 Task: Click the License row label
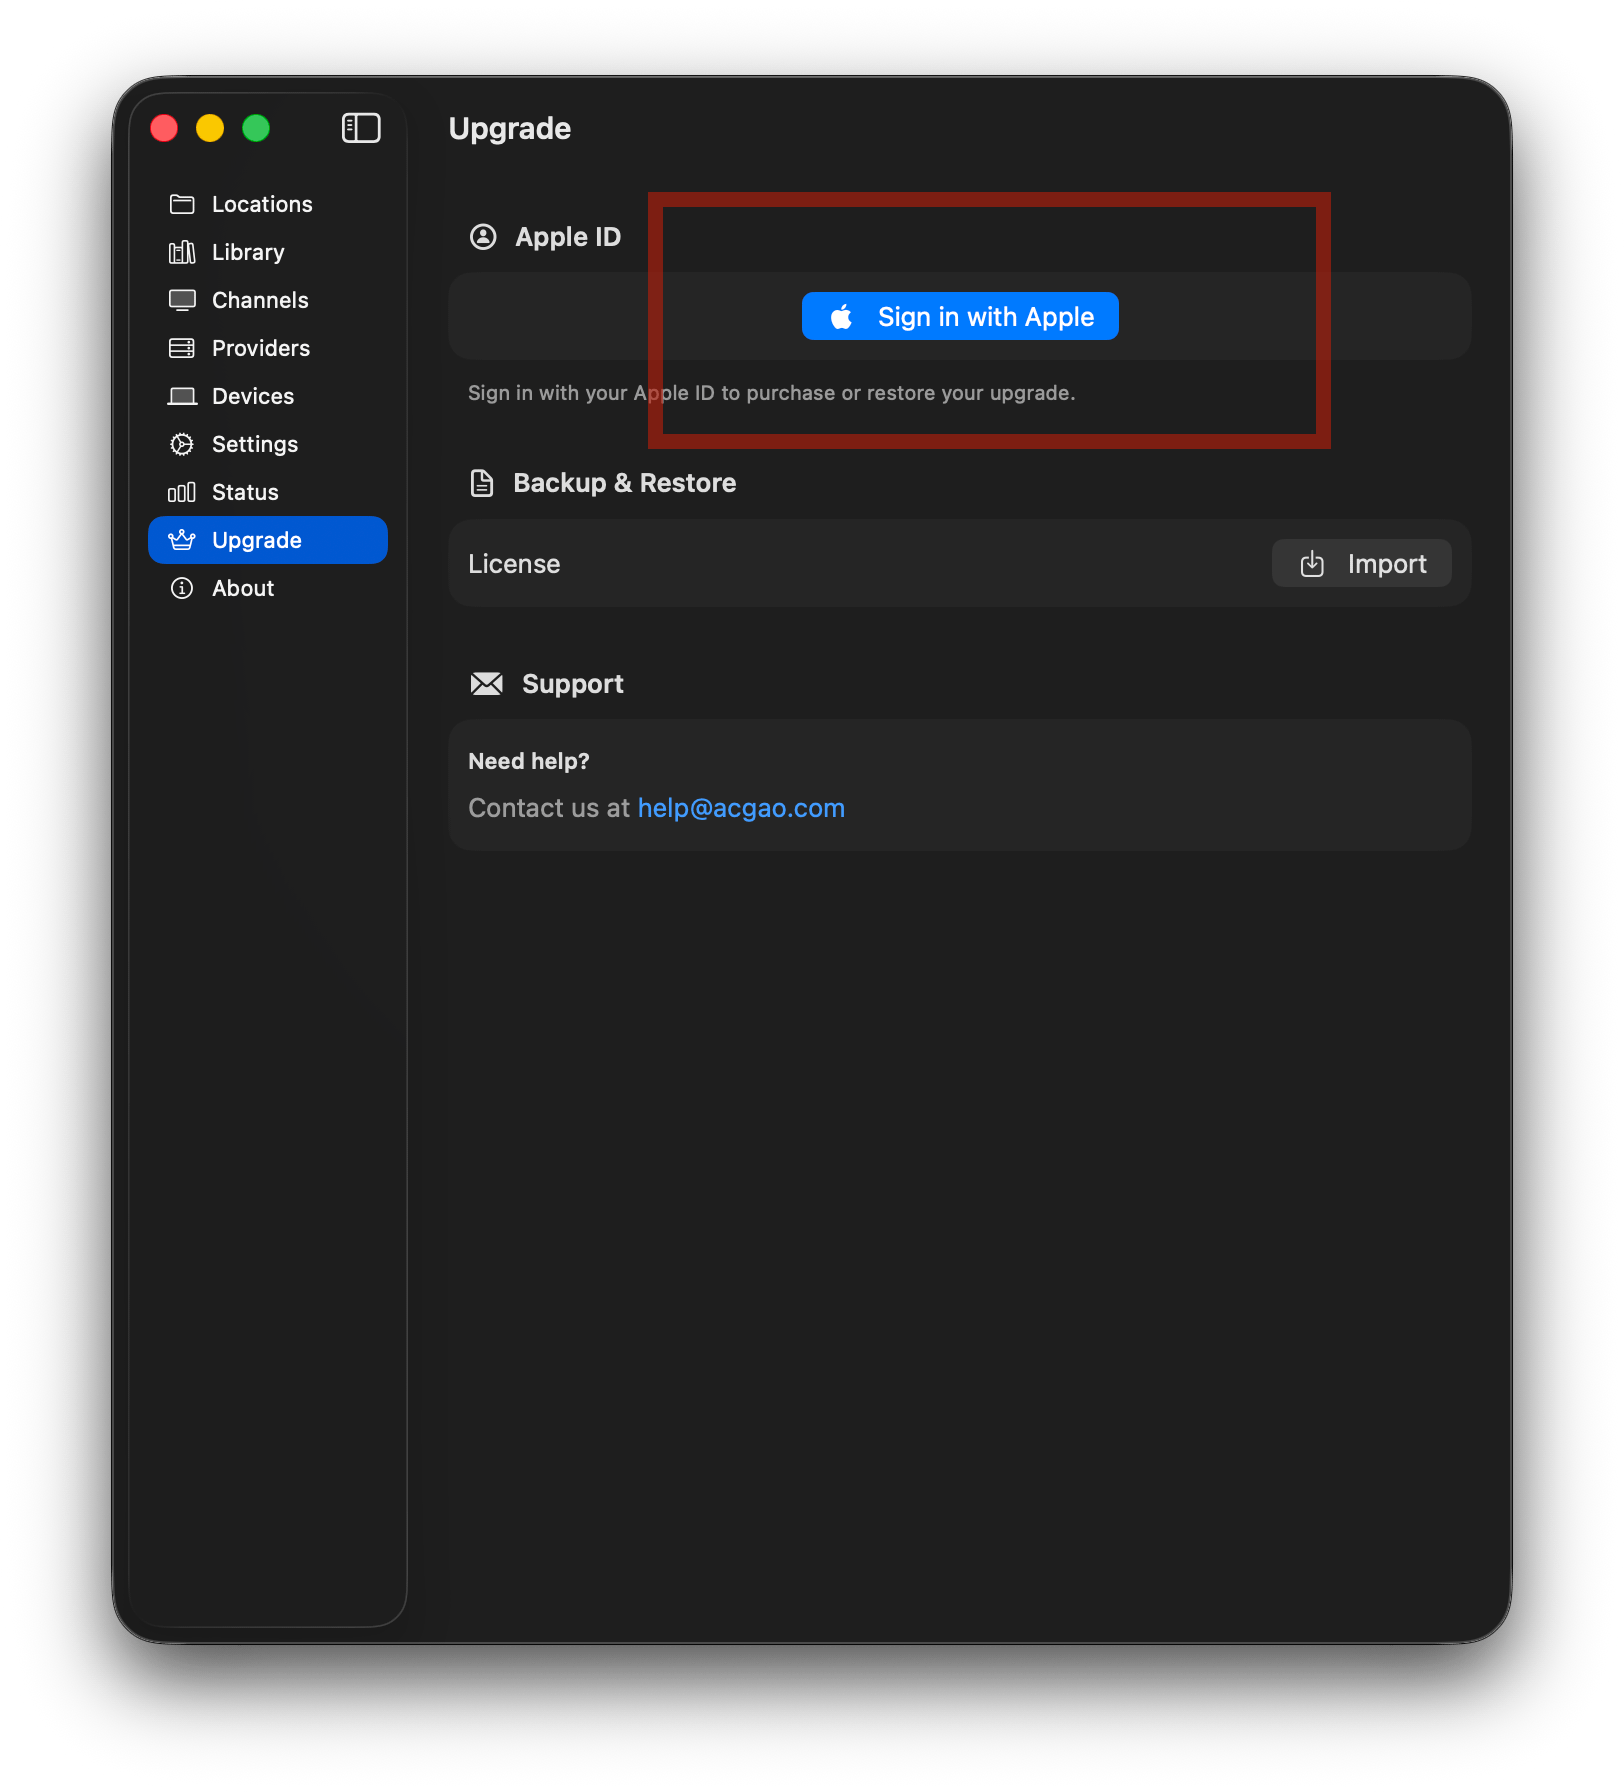[x=514, y=564]
